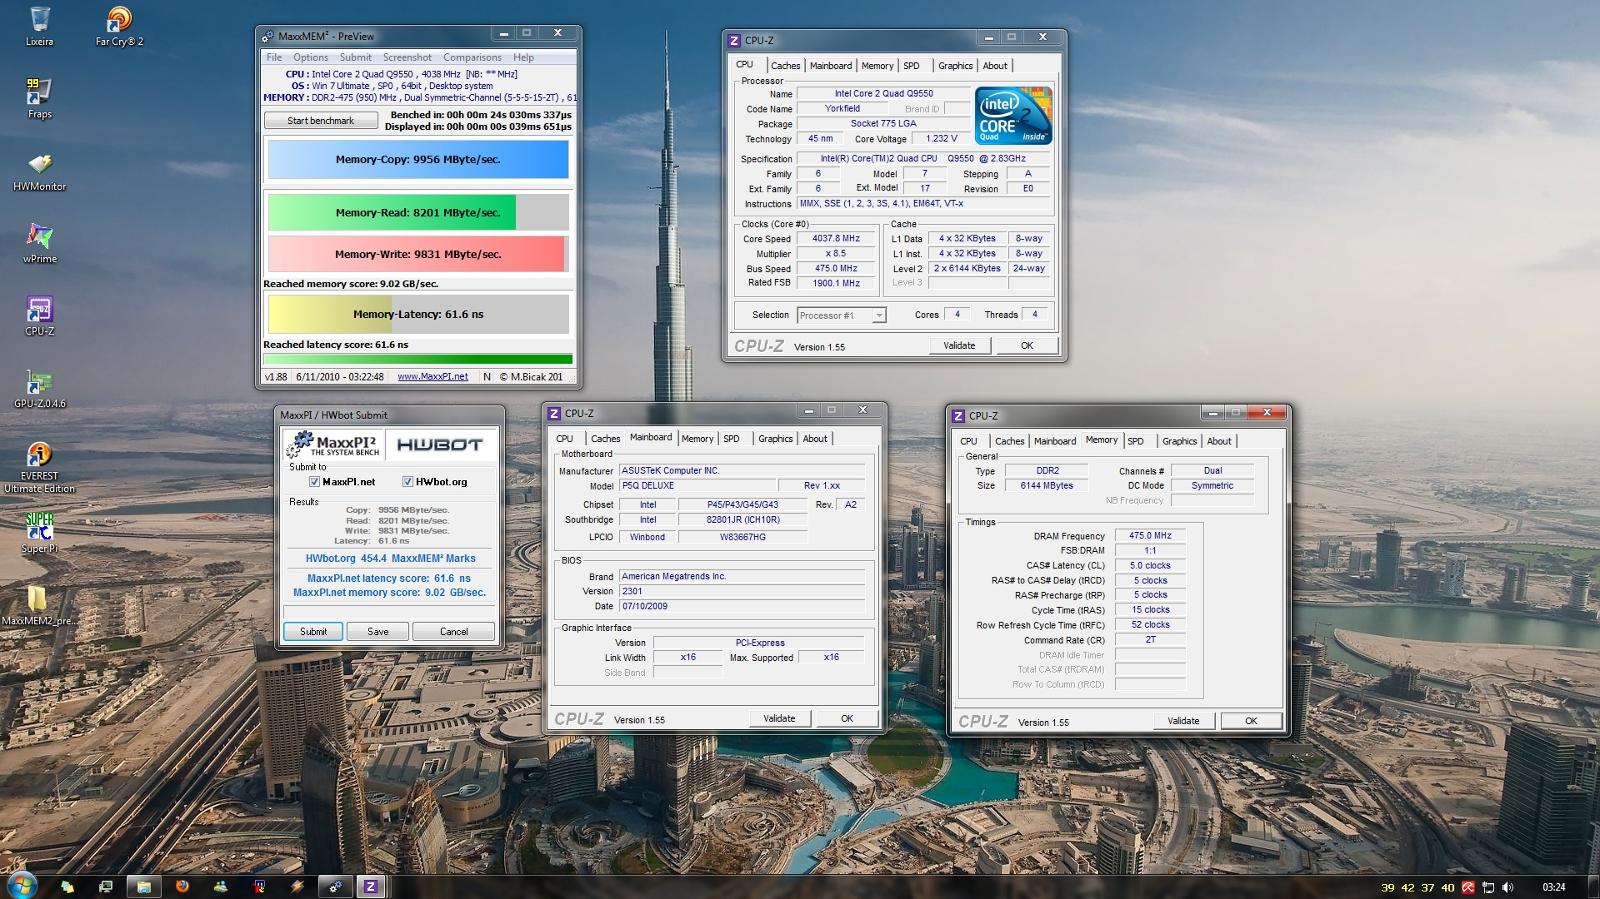Toggle the MaxxPI.net submit checkbox
The image size is (1600, 899).
tap(314, 482)
